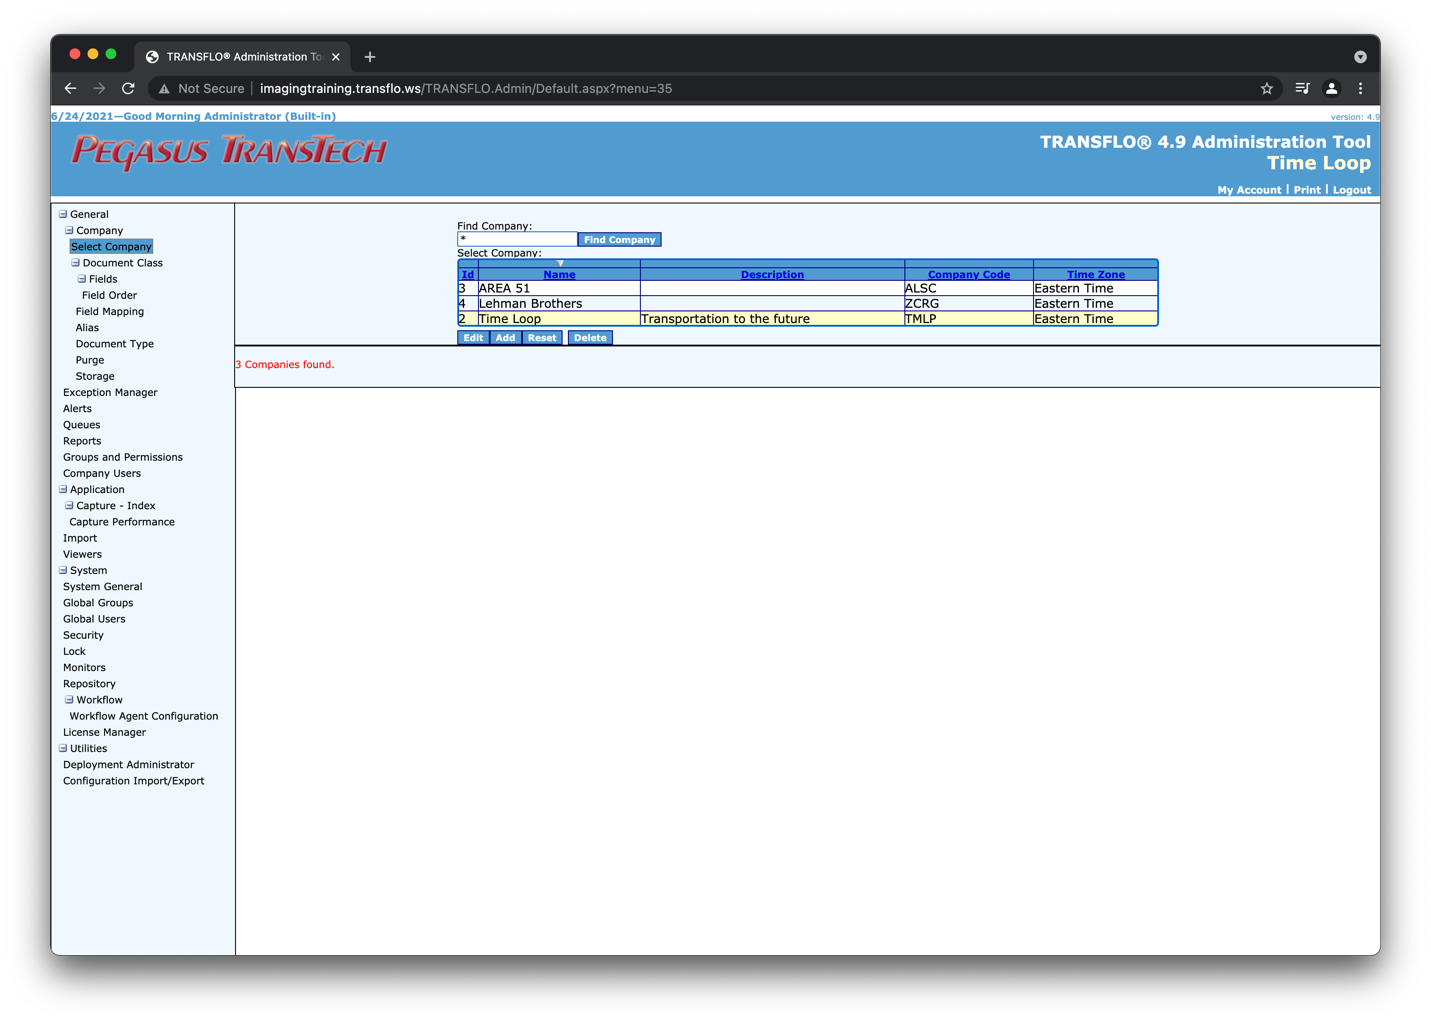1431x1022 pixels.
Task: Open Configuration Import/Export
Action: point(133,781)
